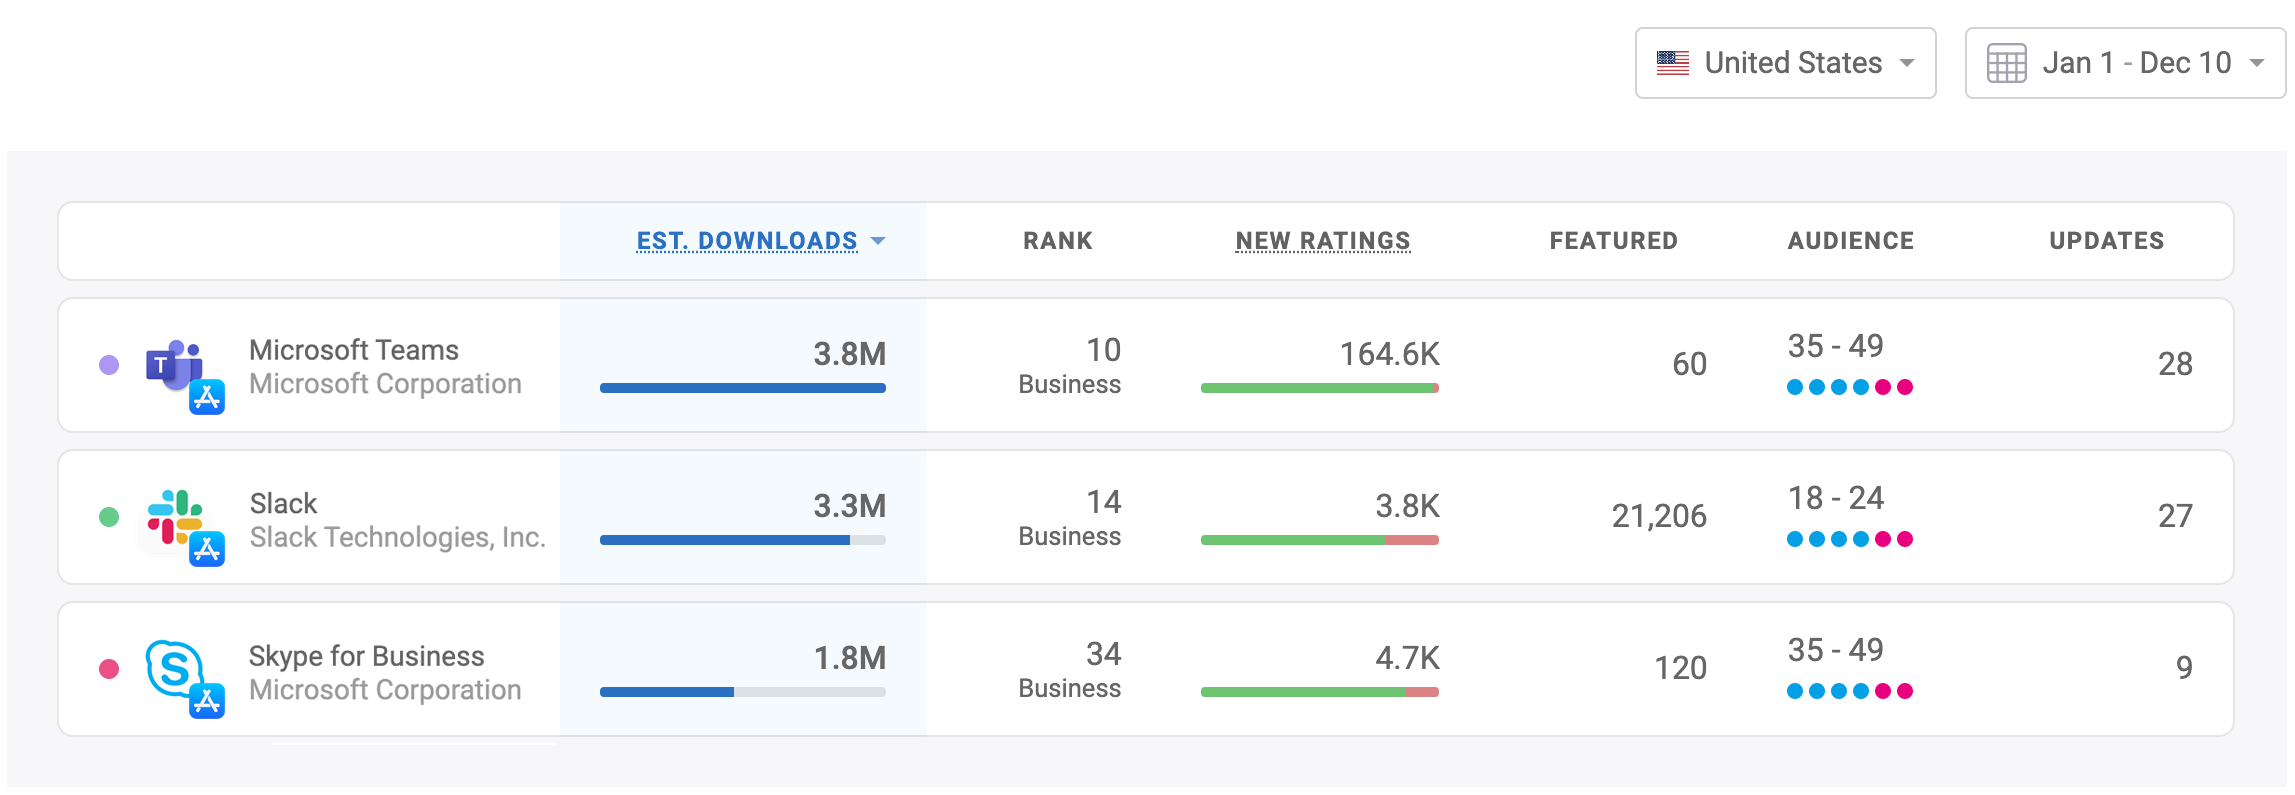This screenshot has height=795, width=2295.
Task: Click the updates count 28 for Teams
Action: (2175, 364)
